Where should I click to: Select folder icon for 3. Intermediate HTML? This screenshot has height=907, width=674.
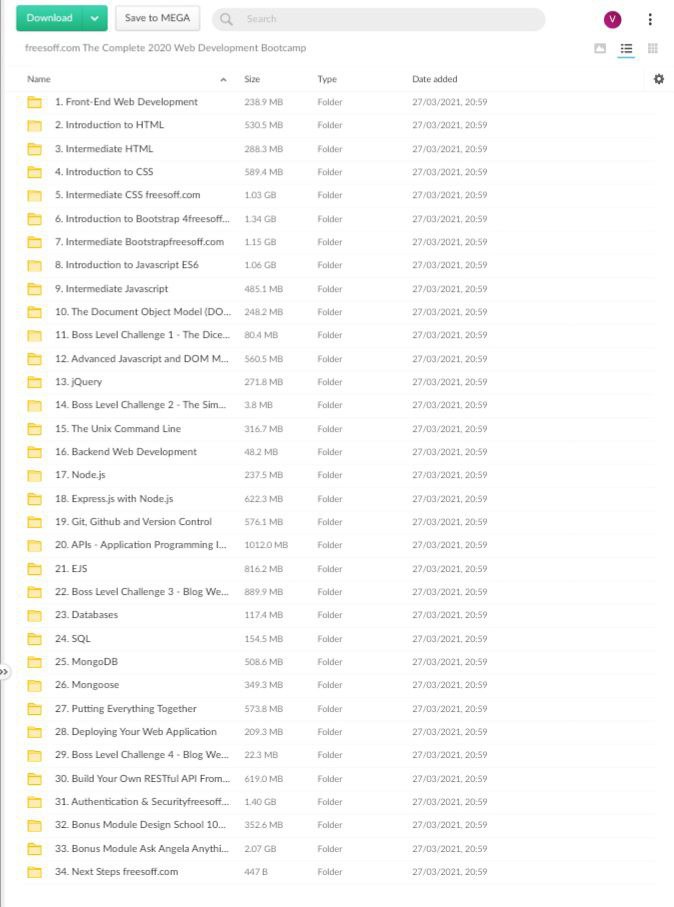click(x=35, y=149)
